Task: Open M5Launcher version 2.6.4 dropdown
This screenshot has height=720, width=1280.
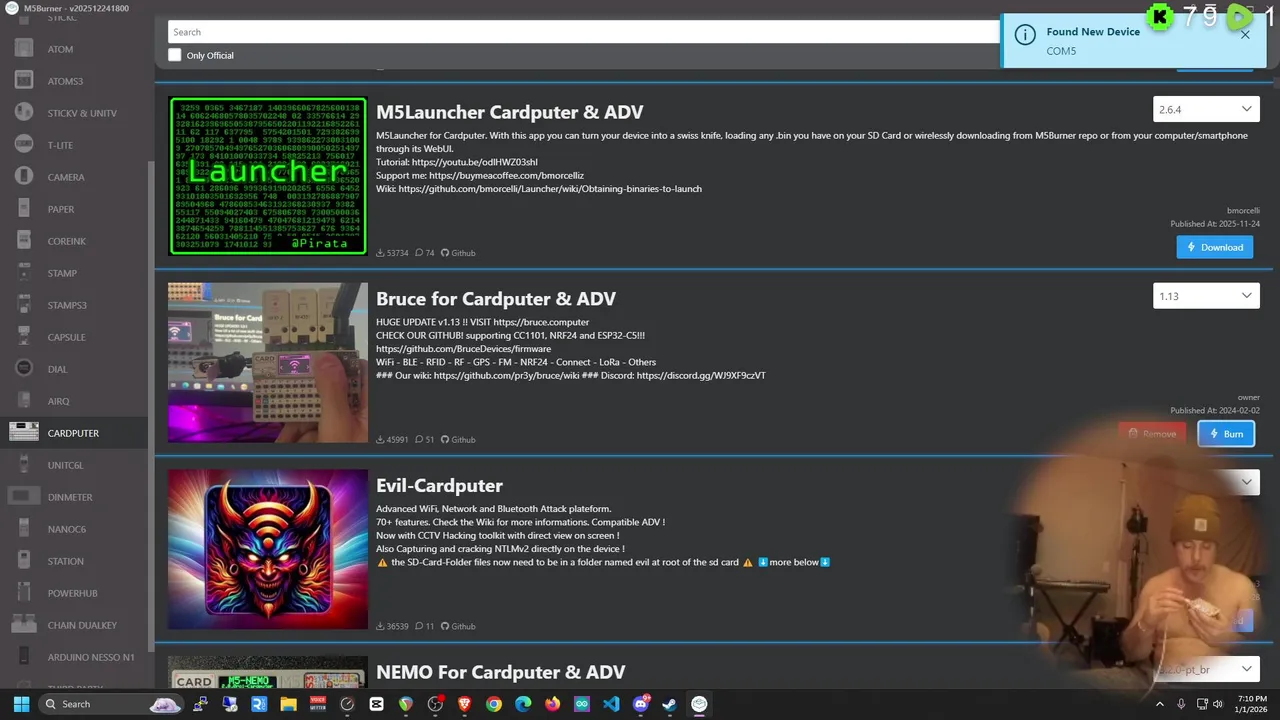Action: pyautogui.click(x=1206, y=109)
